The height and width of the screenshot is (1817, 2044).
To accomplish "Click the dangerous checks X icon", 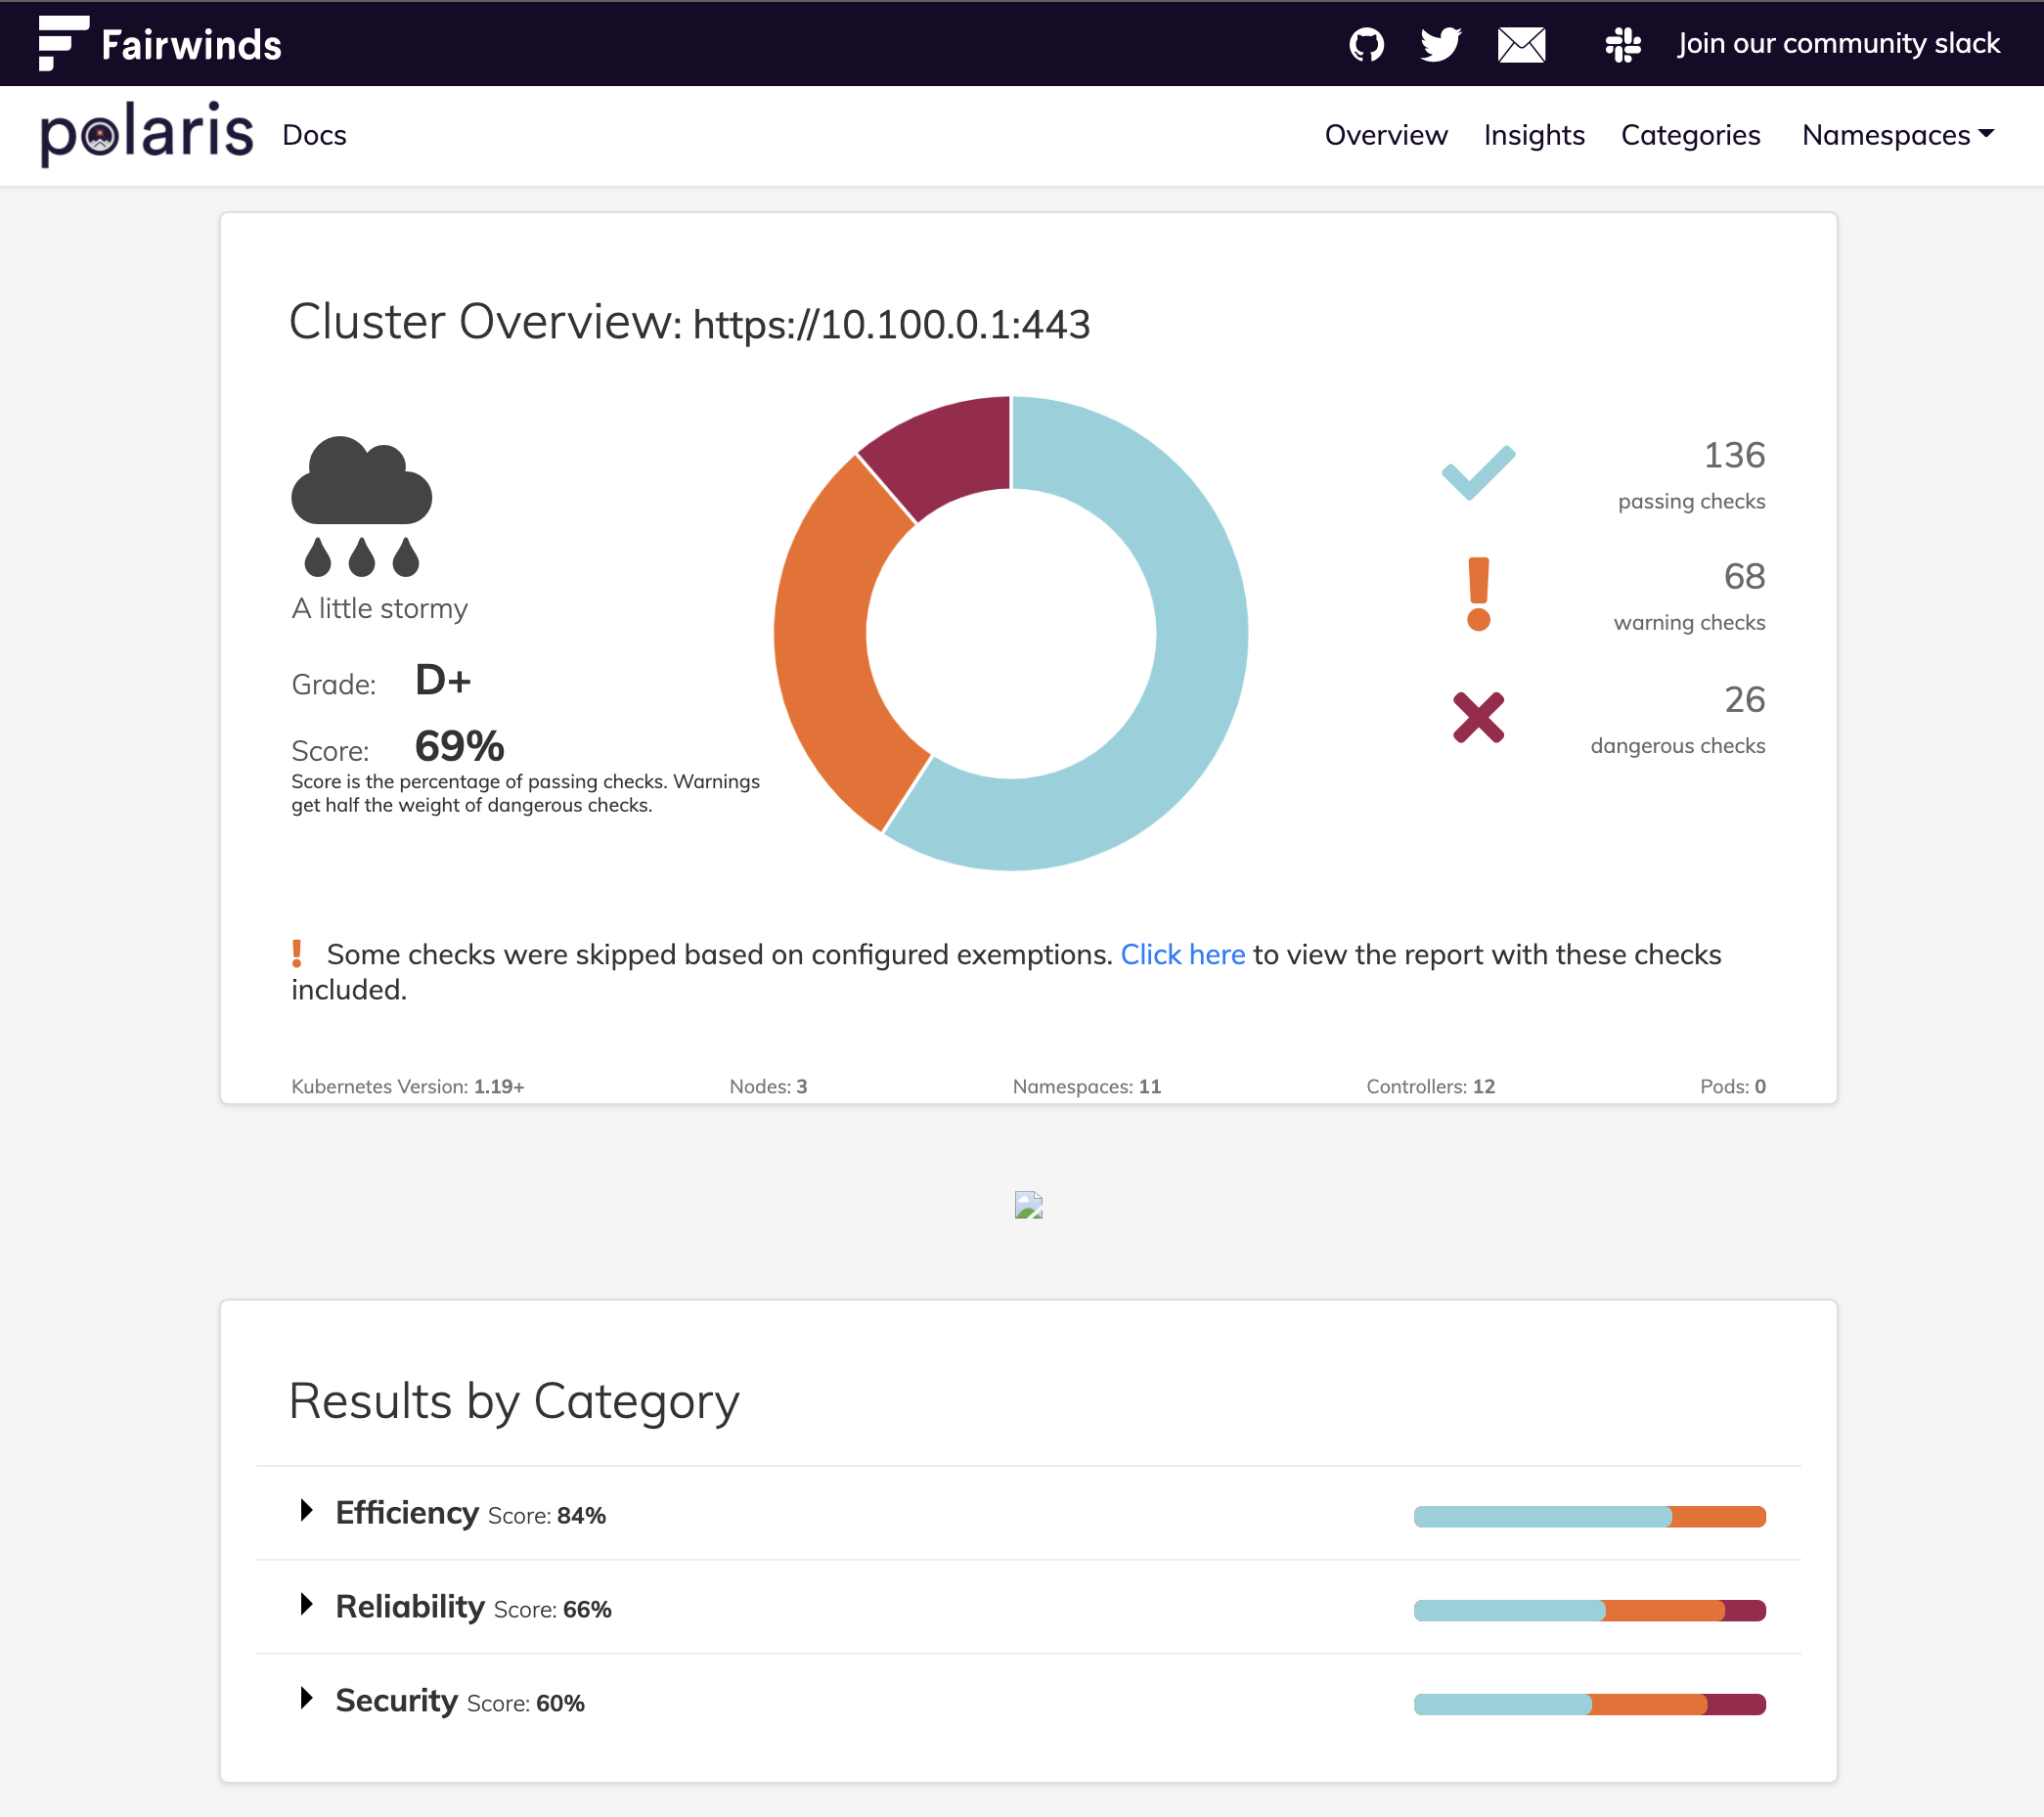I will [x=1478, y=717].
